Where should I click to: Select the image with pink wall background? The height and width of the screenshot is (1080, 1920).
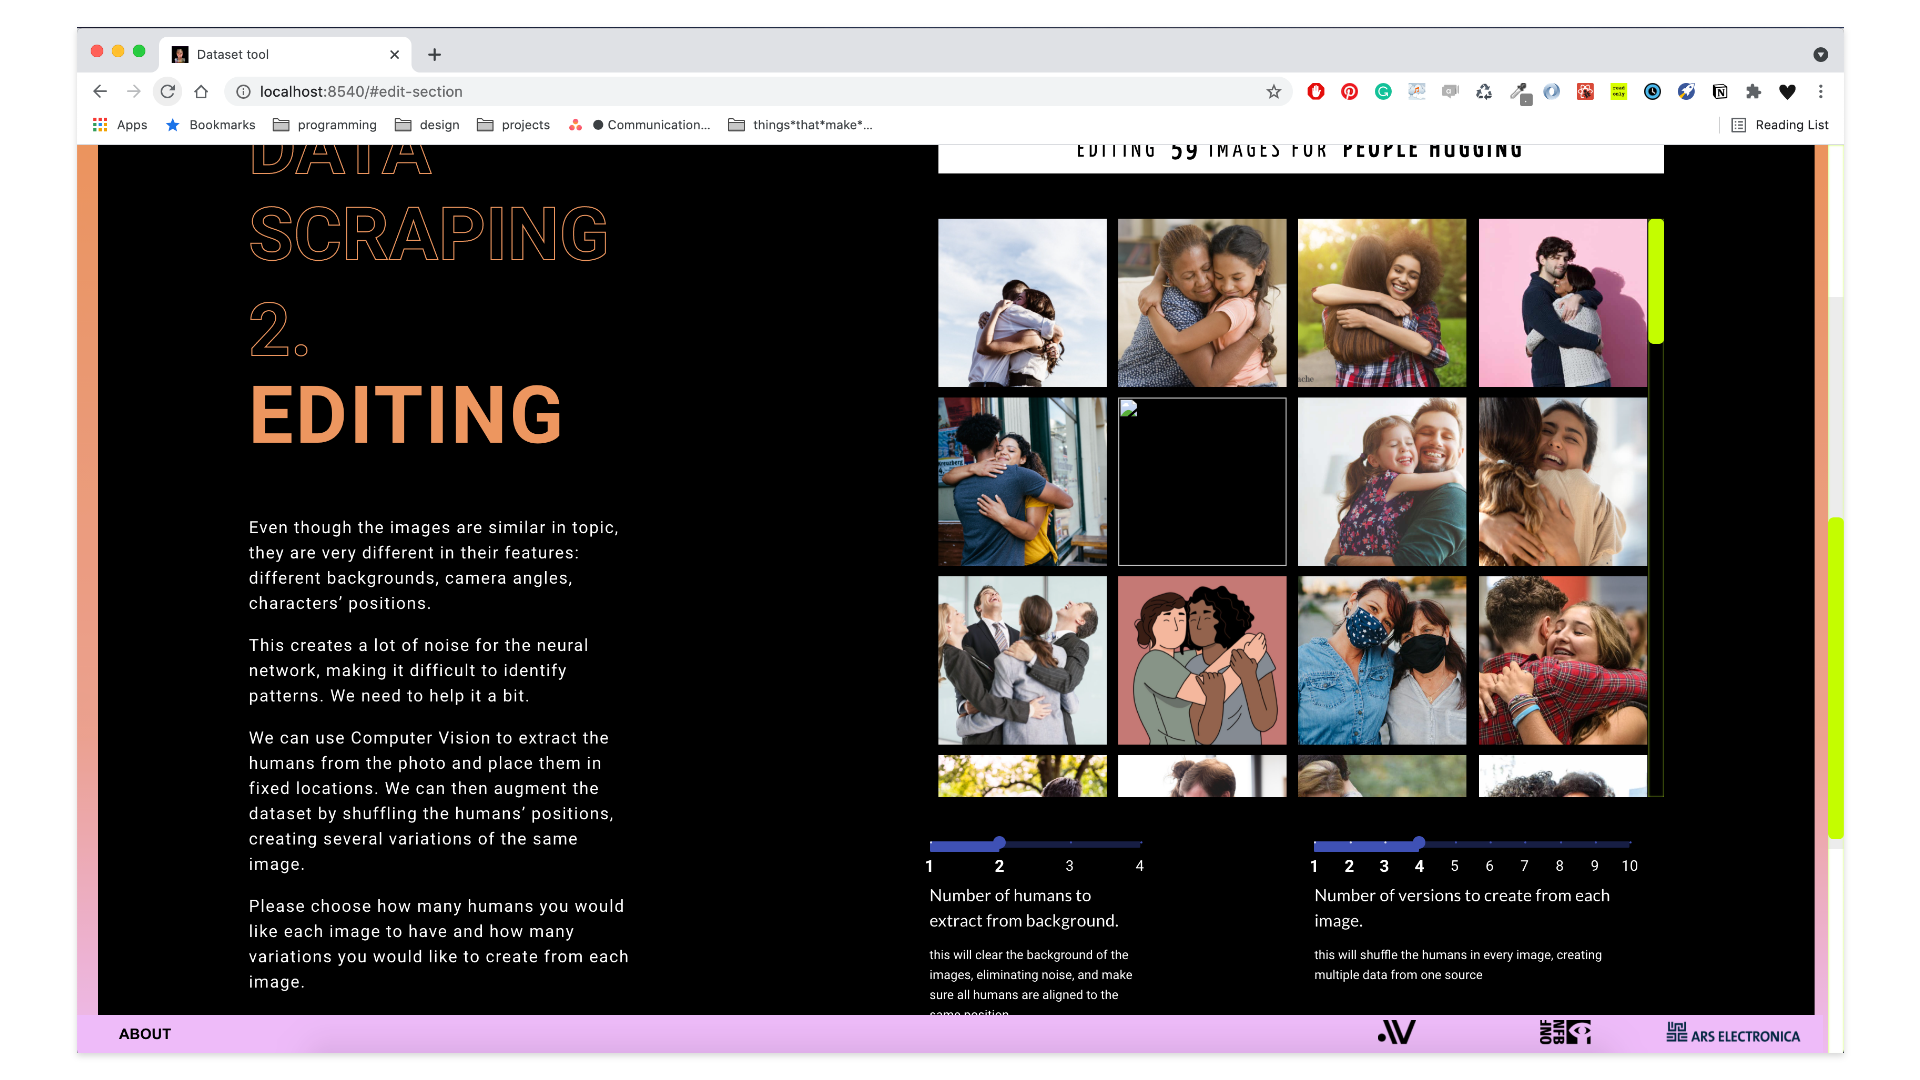pos(1562,303)
